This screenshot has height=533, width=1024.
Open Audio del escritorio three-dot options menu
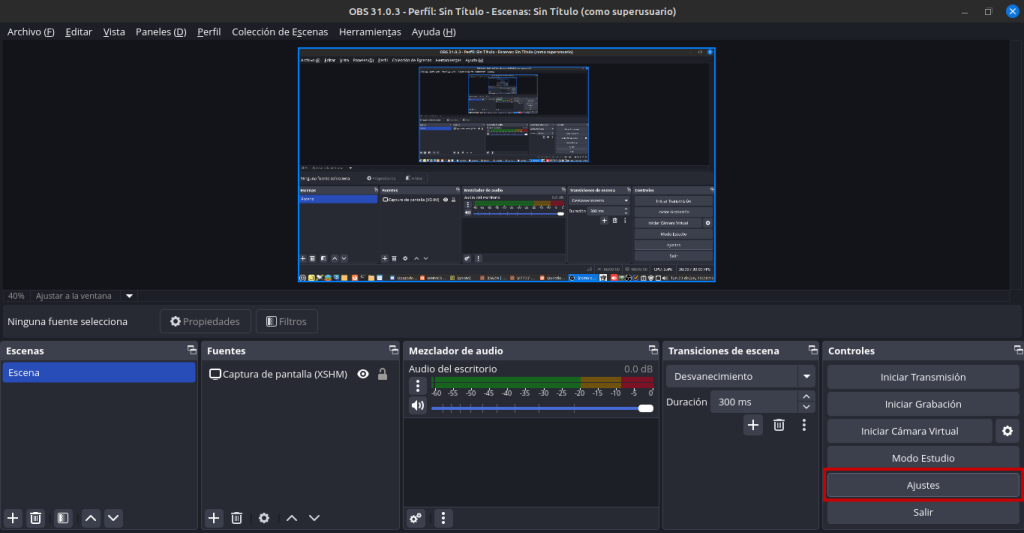418,386
